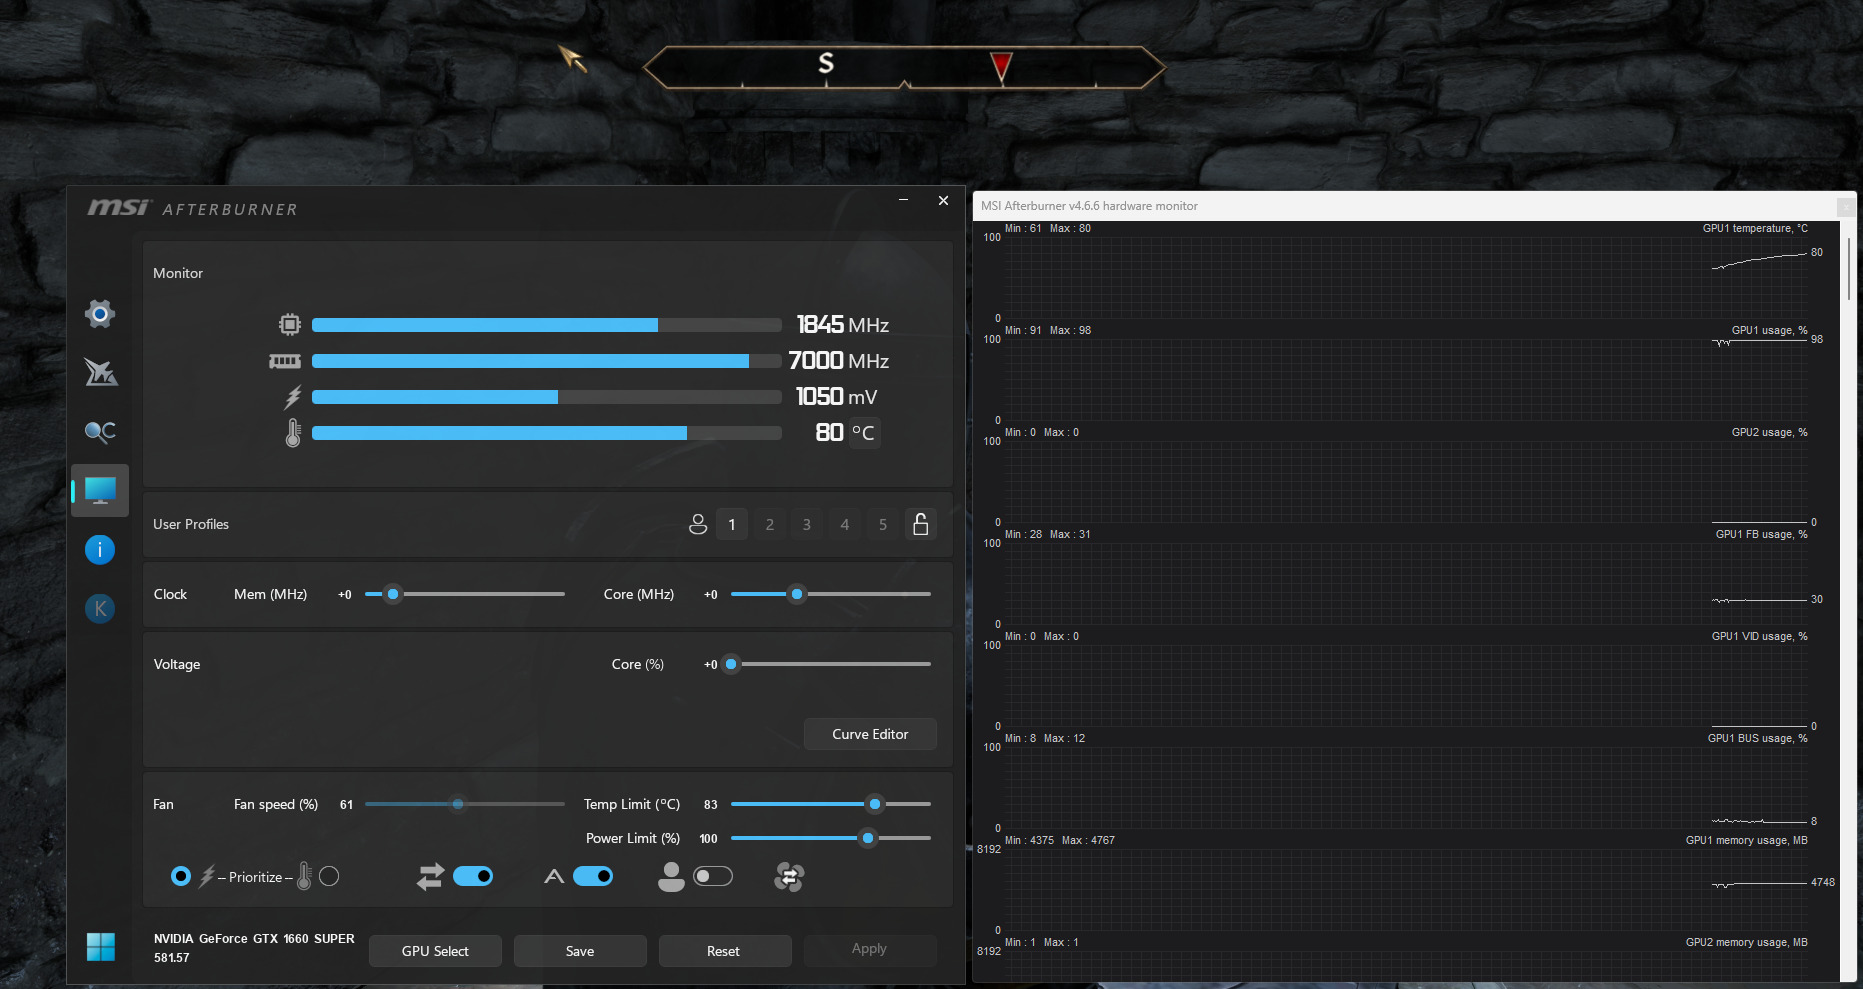The image size is (1863, 989).
Task: Select the temperature priority radio button
Action: coord(329,877)
